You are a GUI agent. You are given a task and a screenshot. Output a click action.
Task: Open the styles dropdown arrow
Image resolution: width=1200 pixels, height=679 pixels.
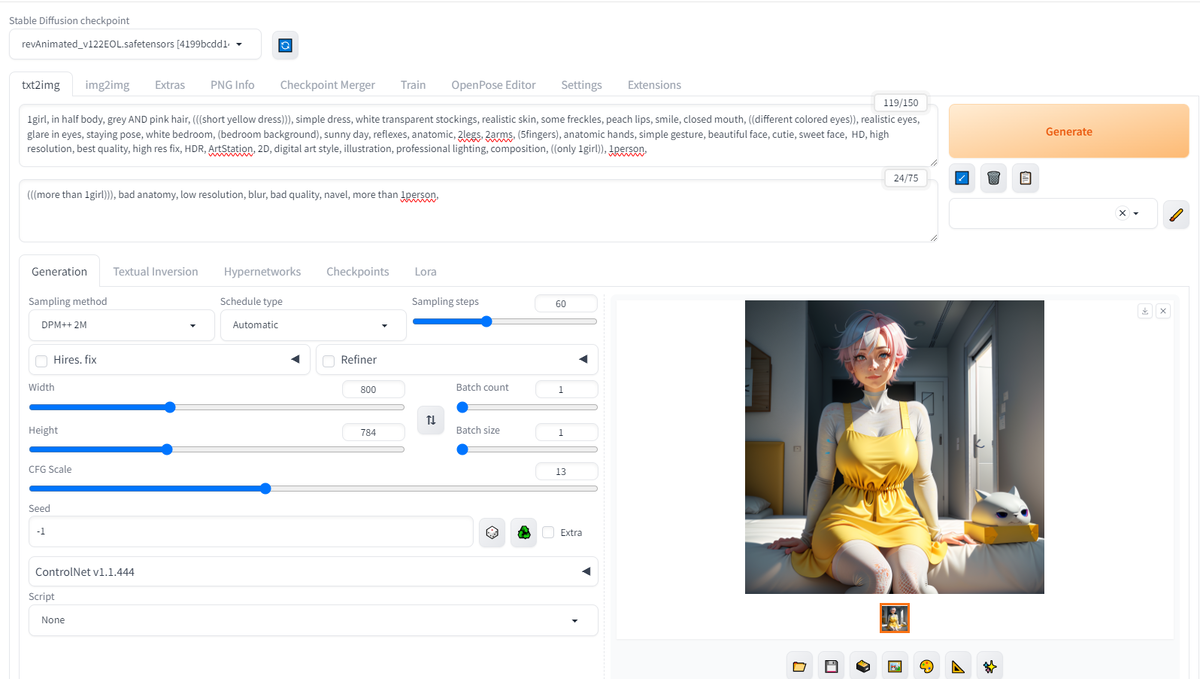1136,213
